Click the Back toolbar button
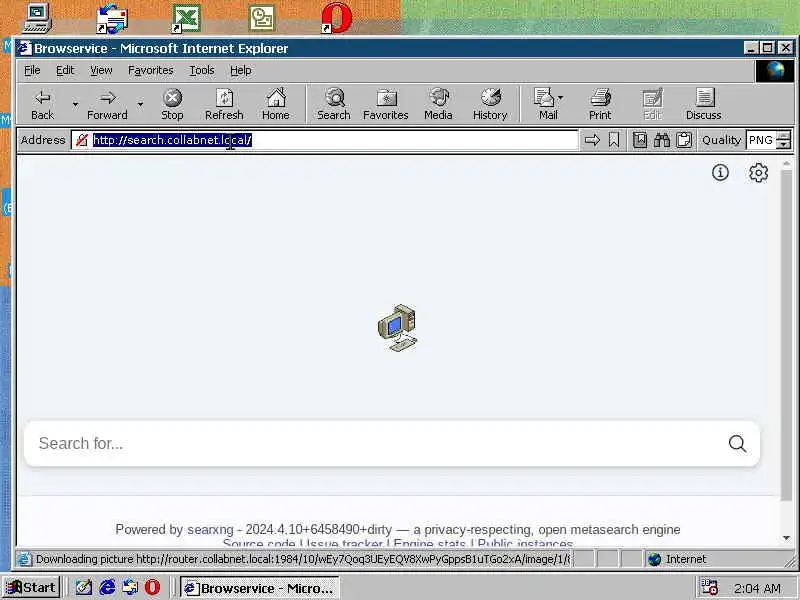This screenshot has height=600, width=800. click(43, 105)
